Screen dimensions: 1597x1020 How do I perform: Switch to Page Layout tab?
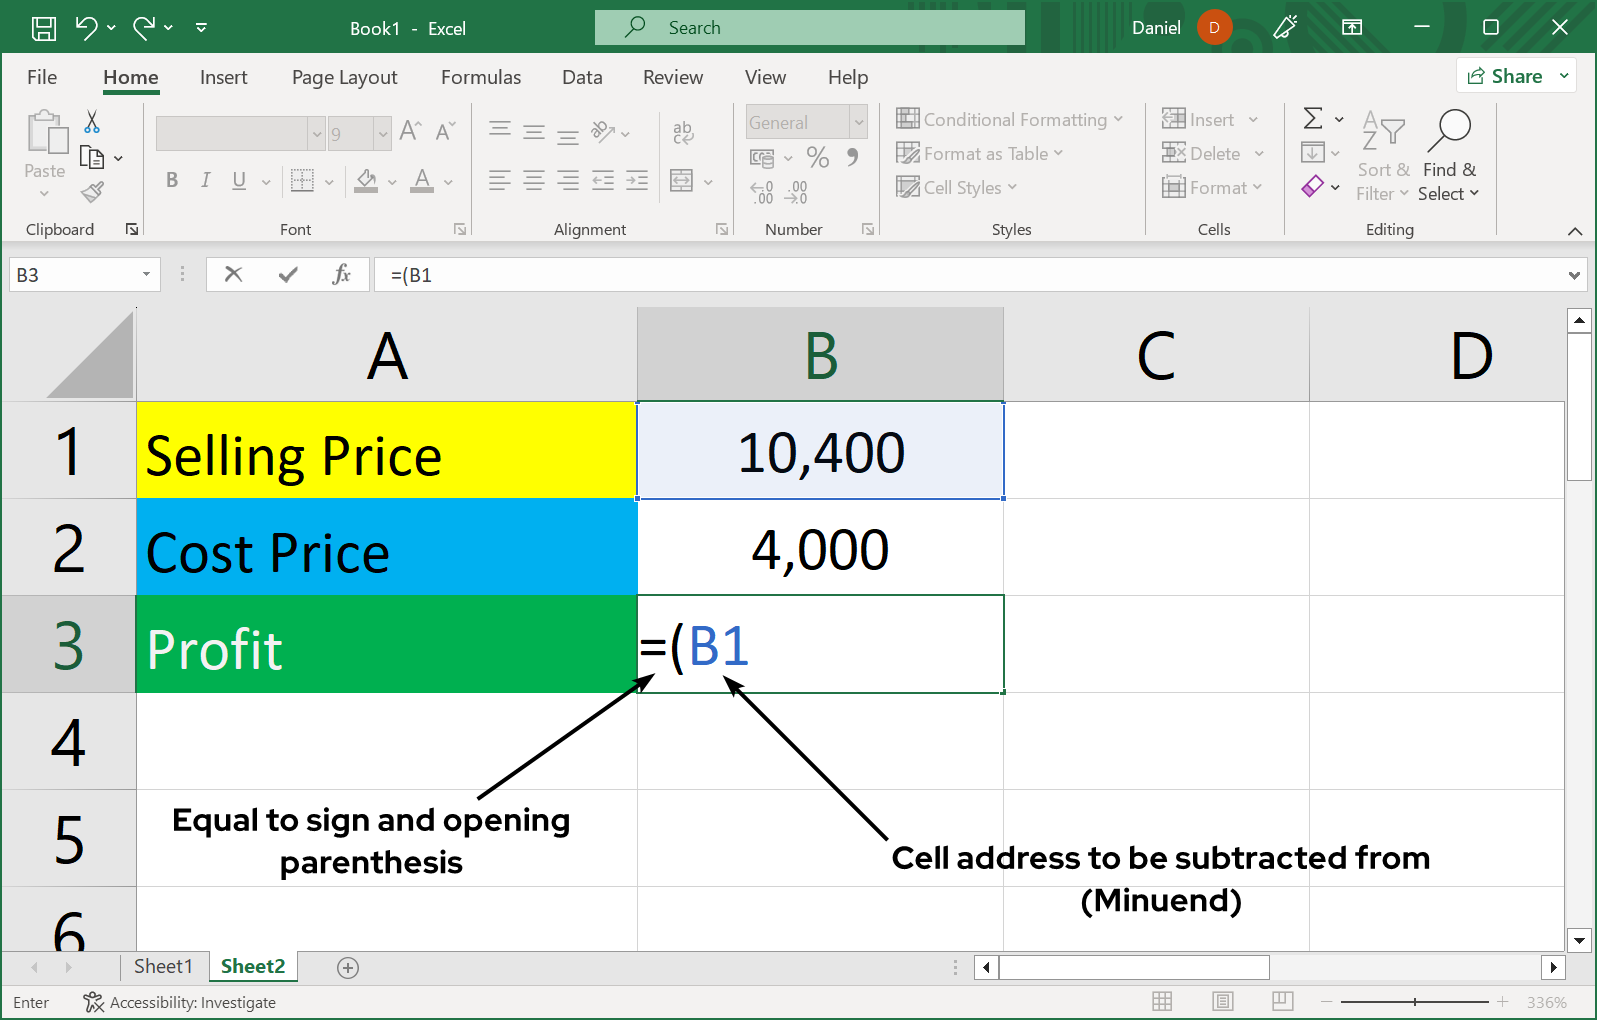tap(344, 77)
